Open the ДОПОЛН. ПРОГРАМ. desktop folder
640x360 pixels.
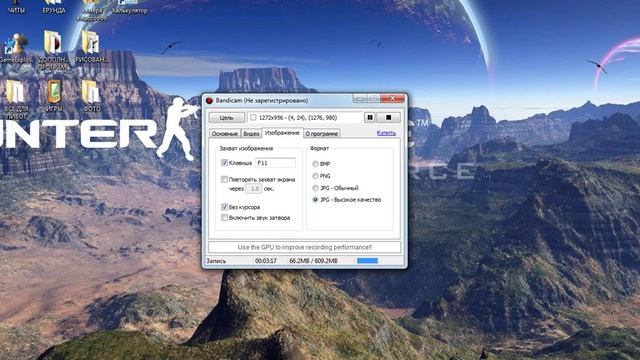click(x=53, y=50)
